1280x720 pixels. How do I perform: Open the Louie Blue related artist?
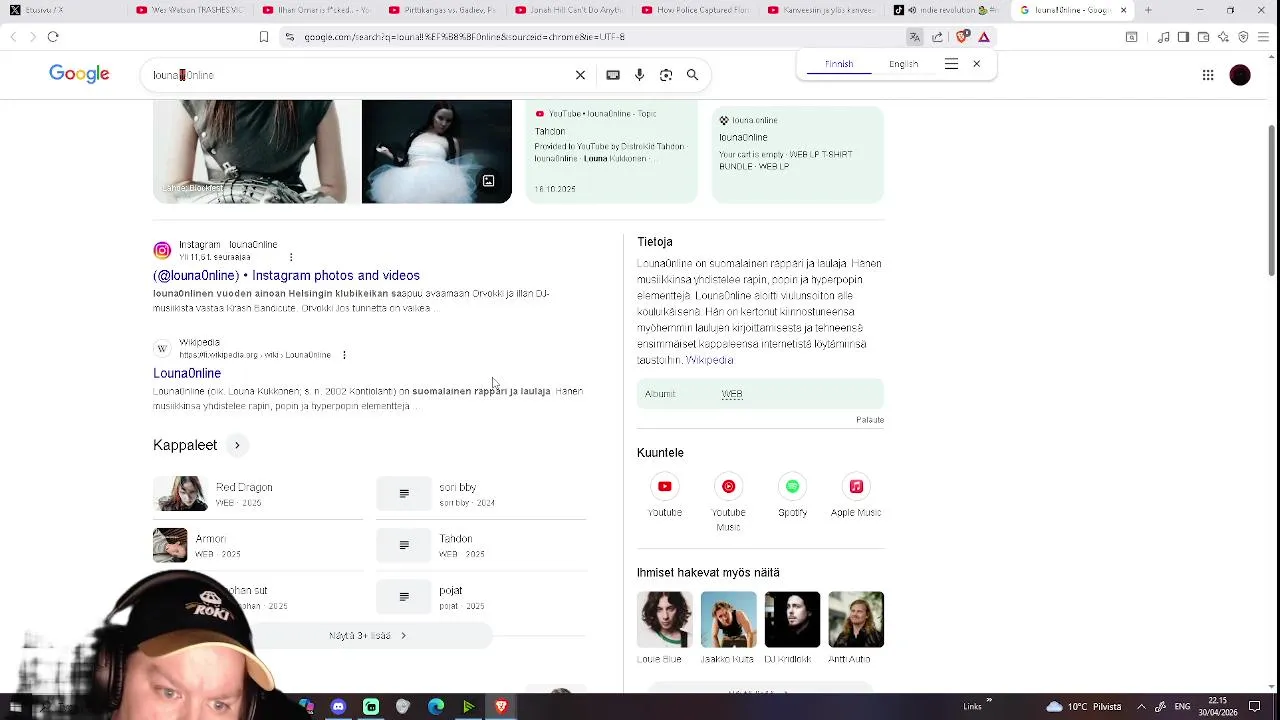pyautogui.click(x=665, y=628)
